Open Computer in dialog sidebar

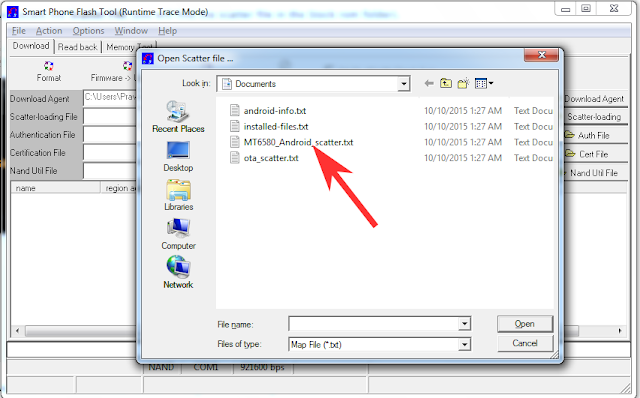[x=178, y=234]
